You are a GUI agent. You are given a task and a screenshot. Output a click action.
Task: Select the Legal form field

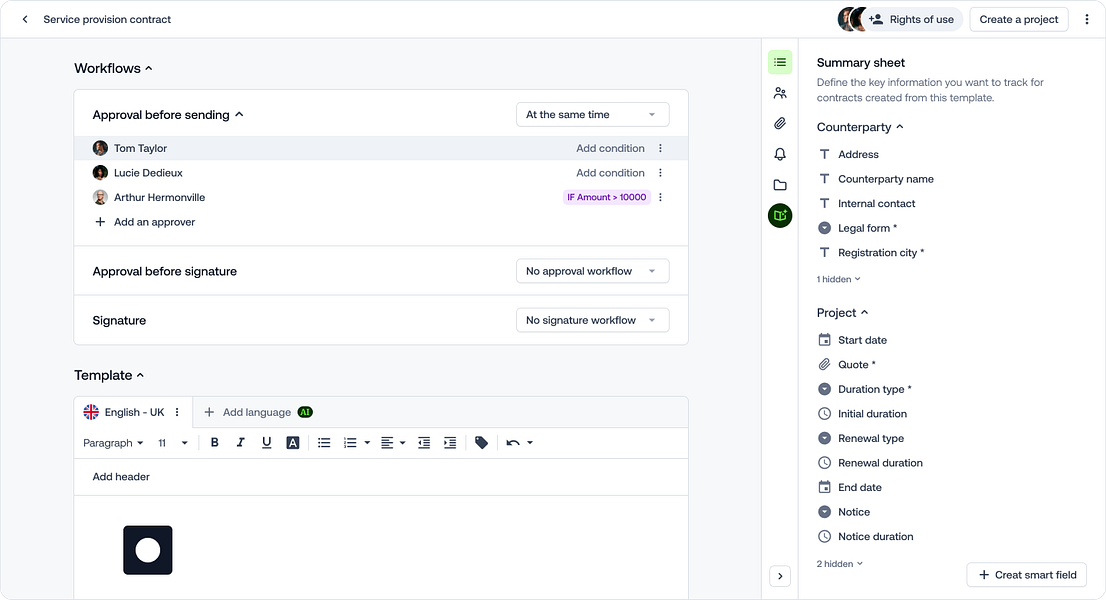[858, 228]
